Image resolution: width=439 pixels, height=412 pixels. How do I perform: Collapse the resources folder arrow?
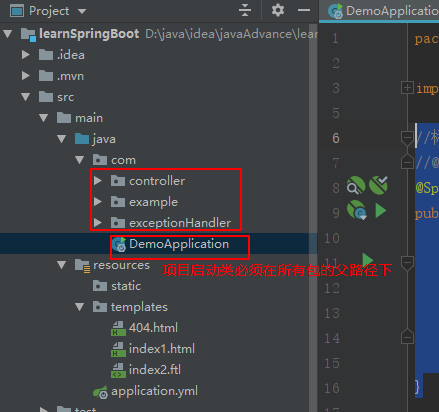coord(62,265)
